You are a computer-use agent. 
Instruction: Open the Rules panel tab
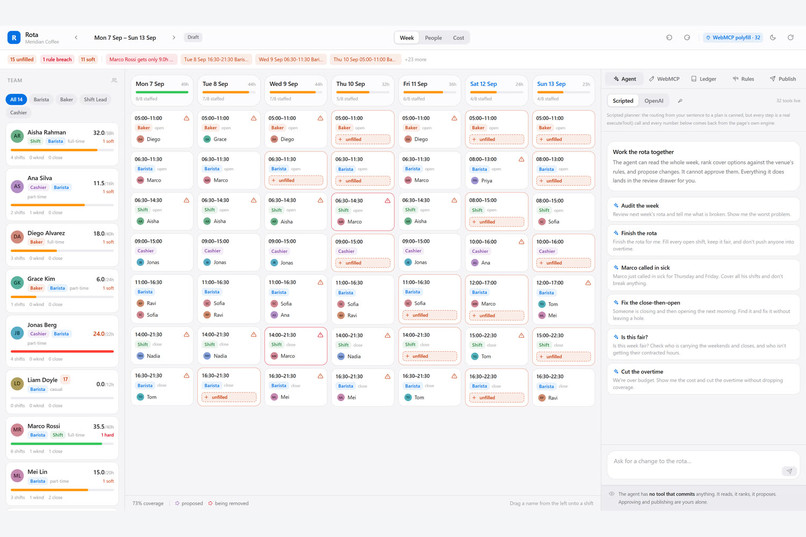click(743, 79)
